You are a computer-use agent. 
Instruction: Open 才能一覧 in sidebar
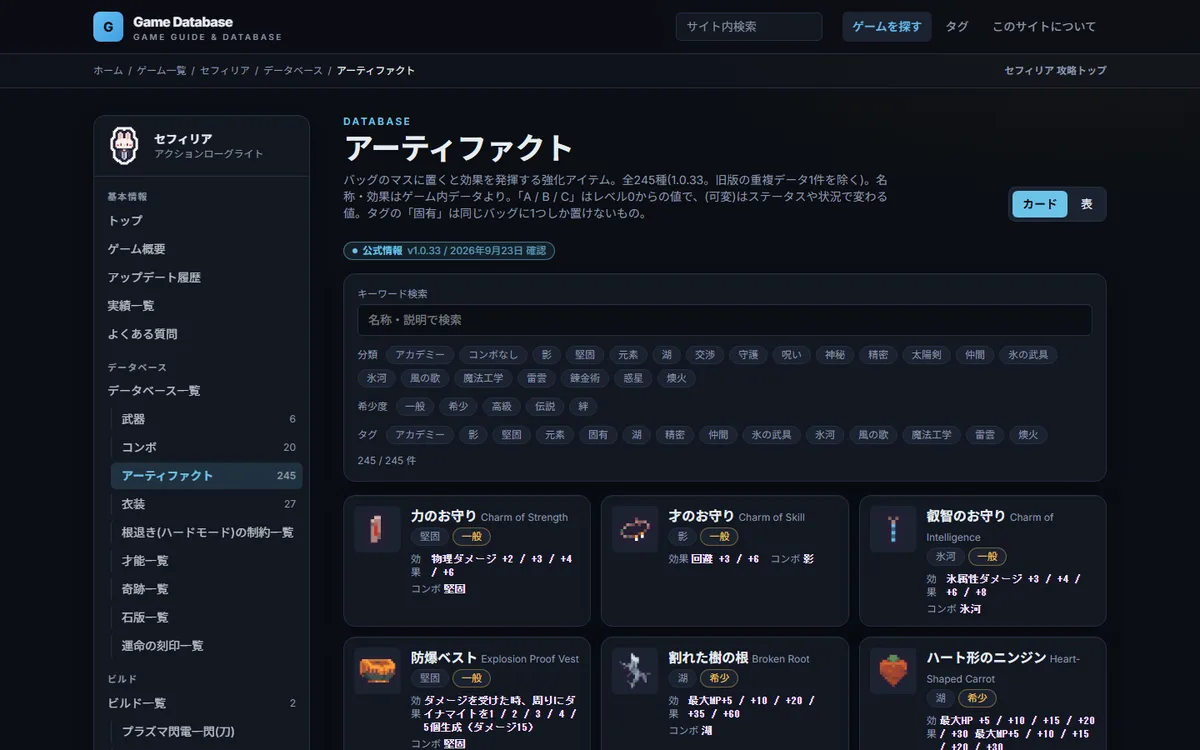point(207,561)
